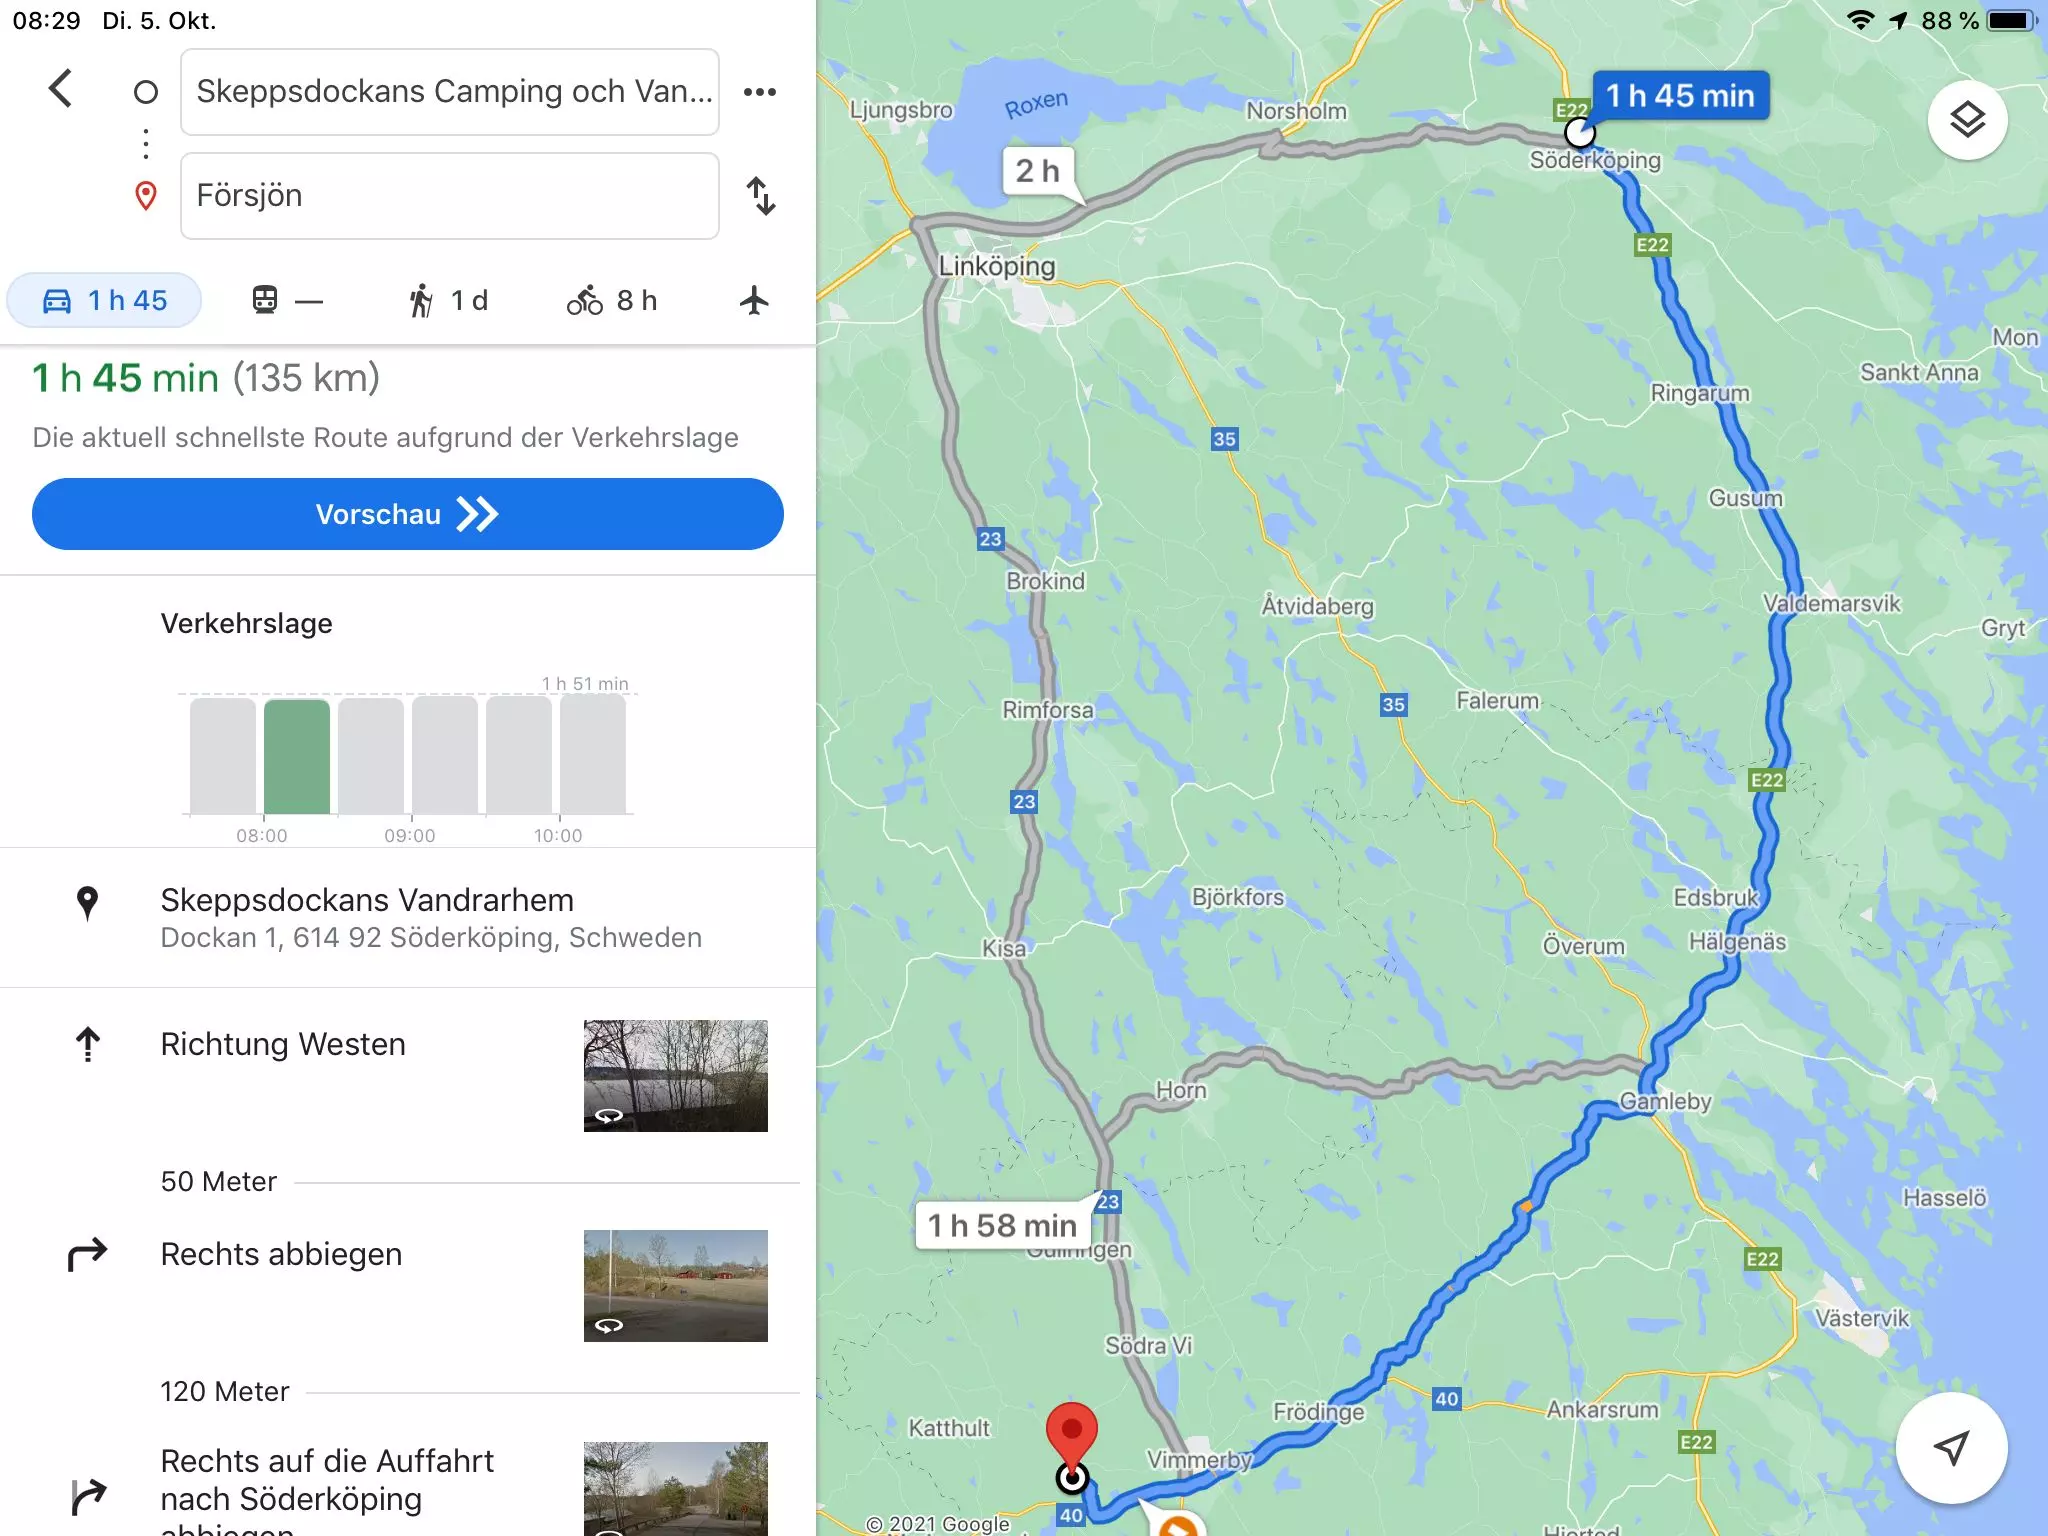The width and height of the screenshot is (2048, 1536).
Task: Select driving mode 1 h 45
Action: [104, 300]
